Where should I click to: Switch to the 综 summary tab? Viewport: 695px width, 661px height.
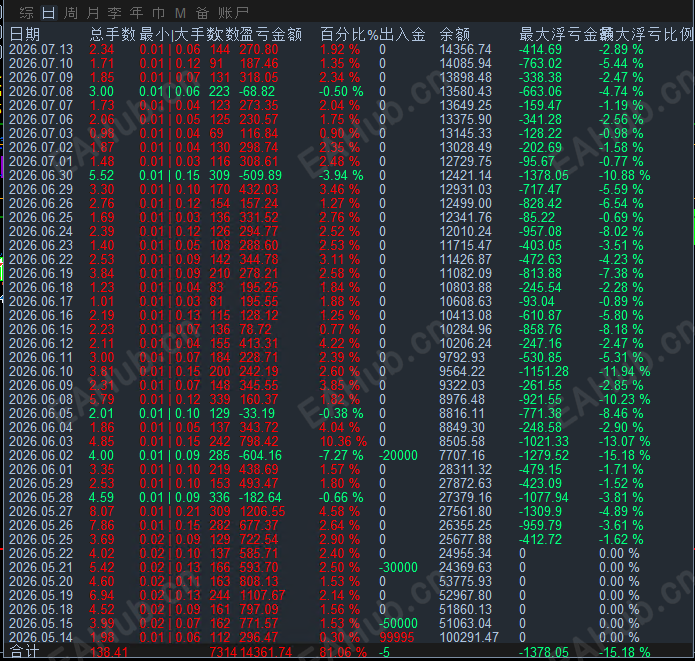(26, 13)
